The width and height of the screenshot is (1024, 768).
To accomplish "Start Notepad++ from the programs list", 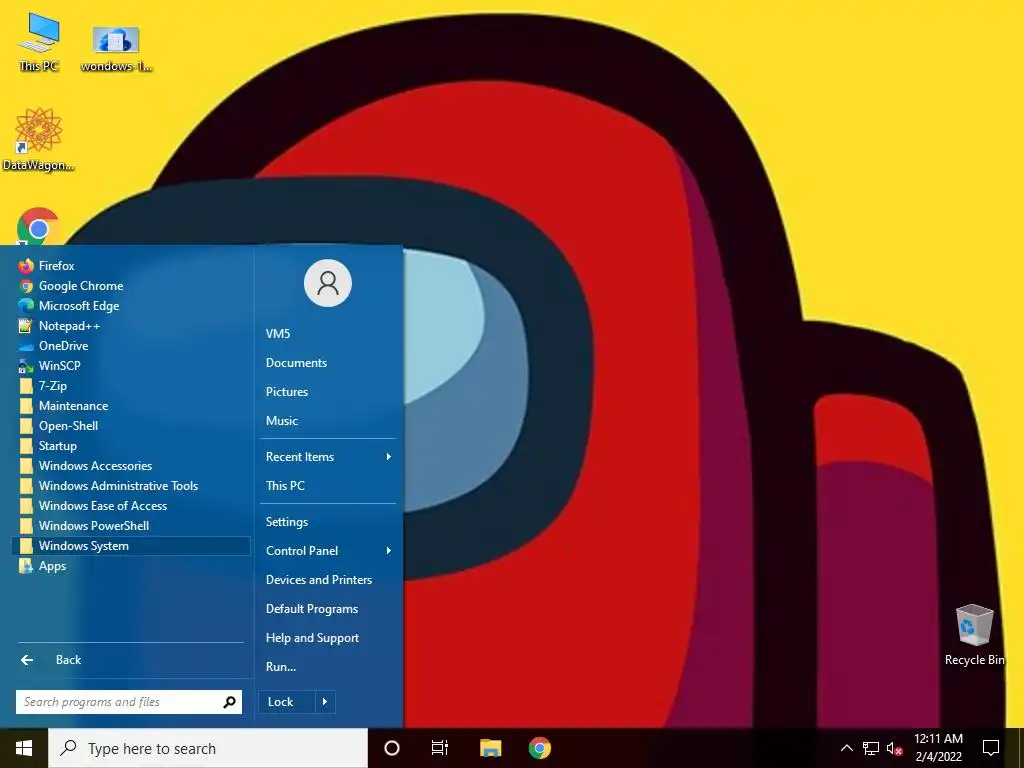I will click(x=131, y=326).
